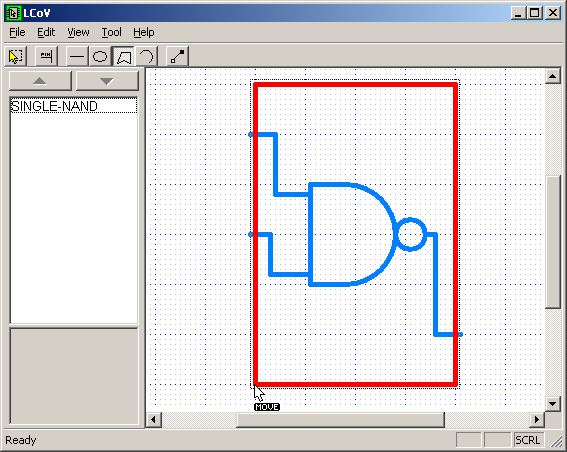Click the LCoV application title icon
Screen dimensions: 567x452
[13, 13]
